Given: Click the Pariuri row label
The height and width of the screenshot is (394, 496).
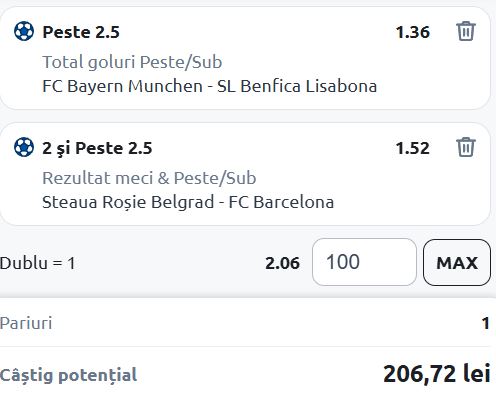Looking at the screenshot, I should 26,323.
